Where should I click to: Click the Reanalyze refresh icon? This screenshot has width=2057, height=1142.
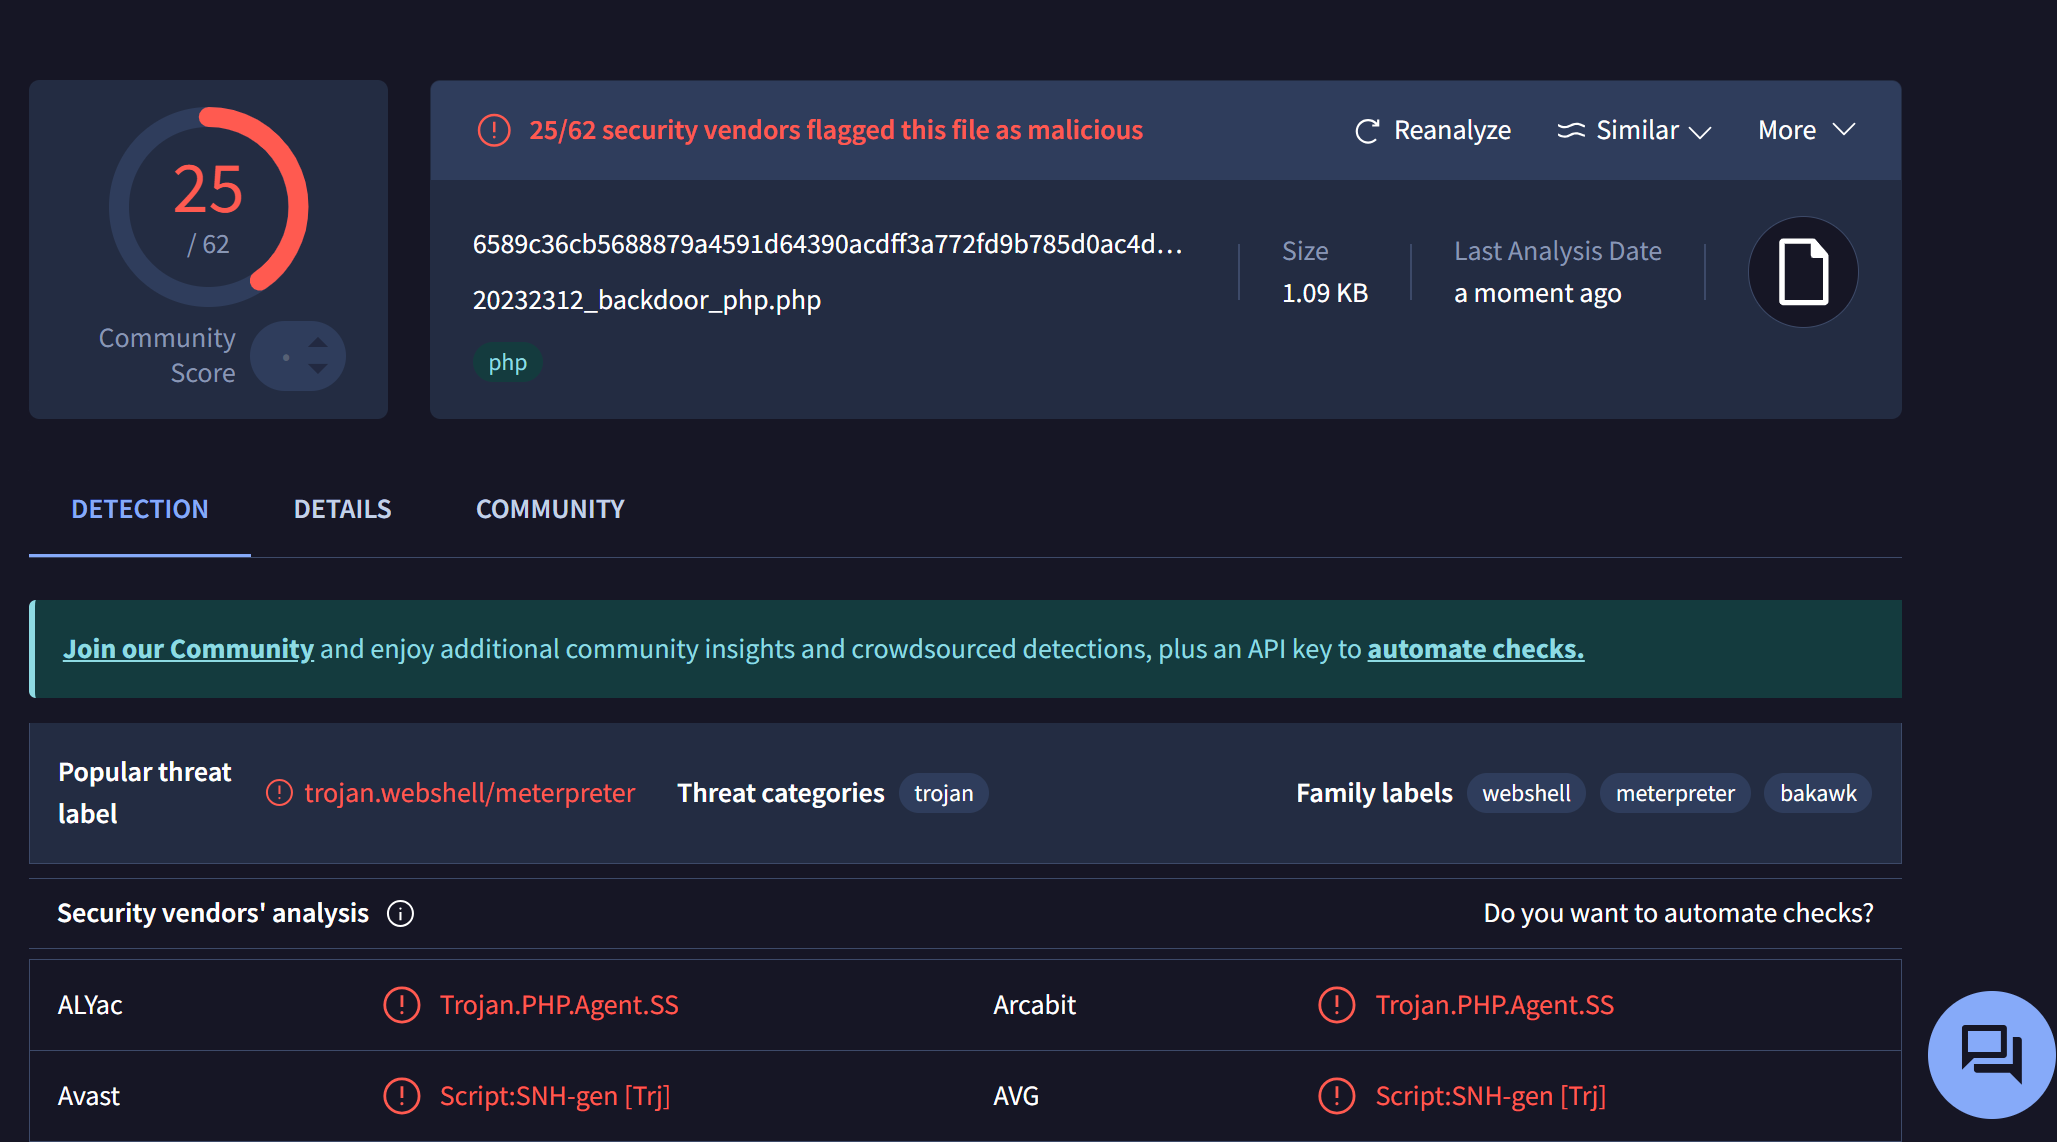[1366, 131]
